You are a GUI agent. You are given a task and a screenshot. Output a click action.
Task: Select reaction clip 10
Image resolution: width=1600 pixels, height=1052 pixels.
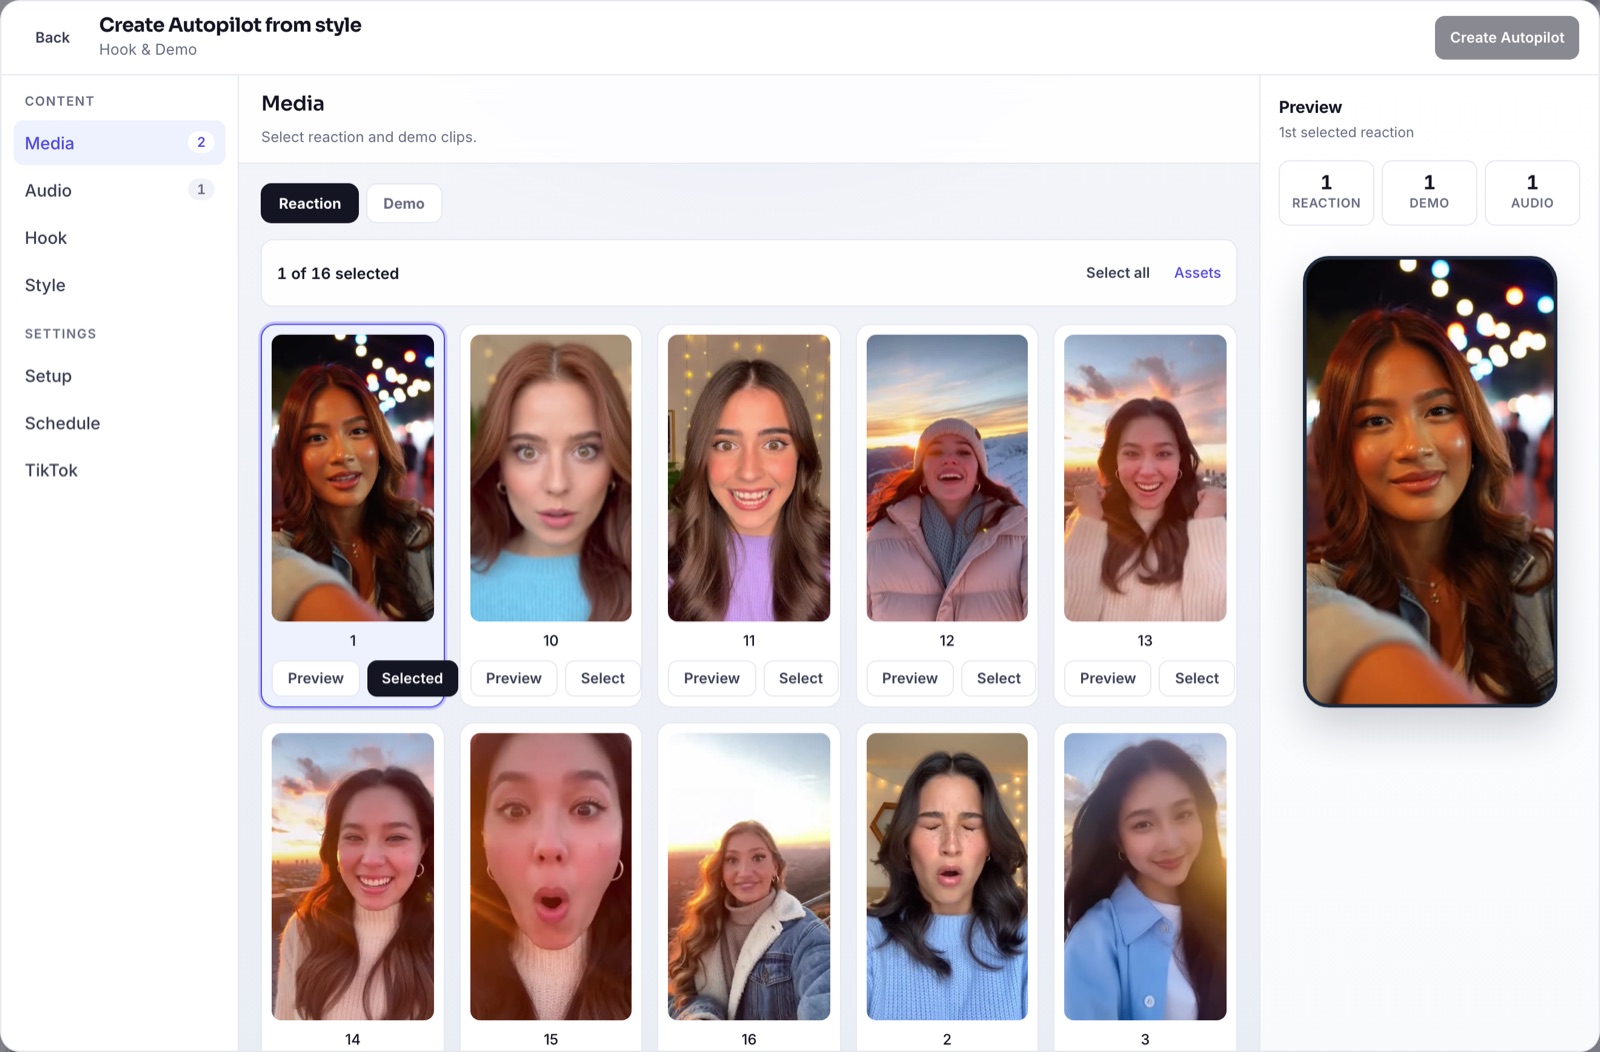tap(603, 678)
